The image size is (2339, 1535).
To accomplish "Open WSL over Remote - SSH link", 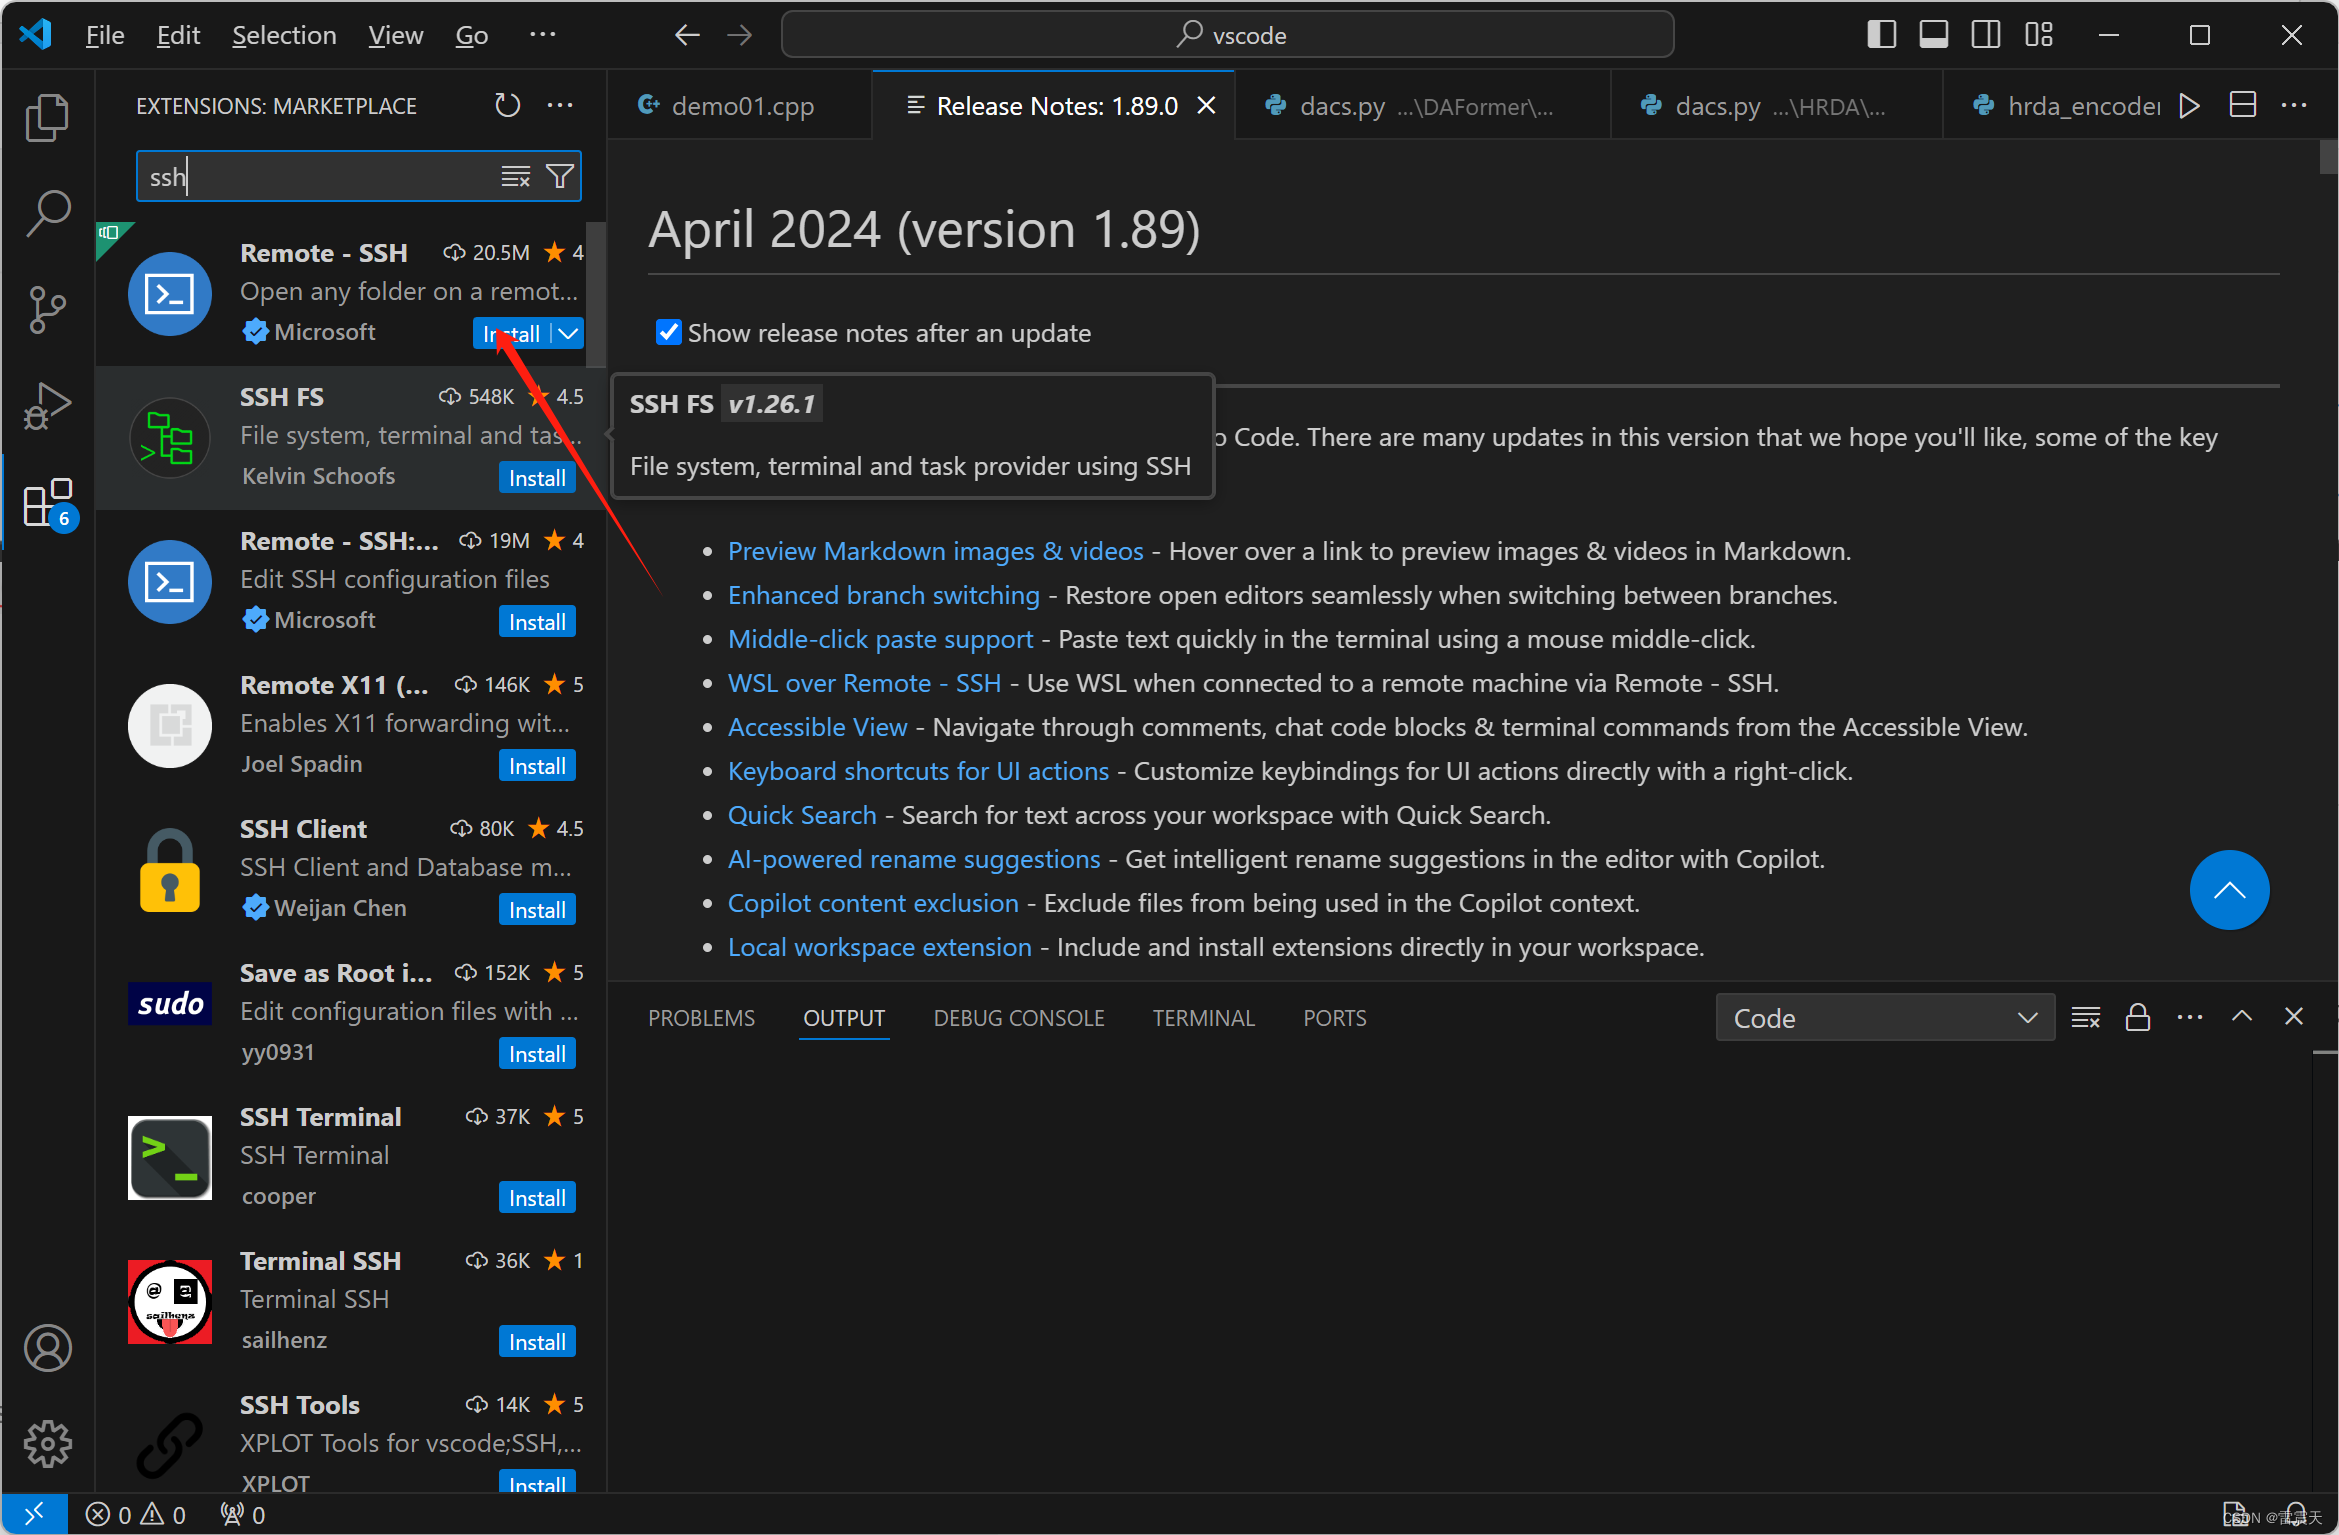I will coord(864,683).
